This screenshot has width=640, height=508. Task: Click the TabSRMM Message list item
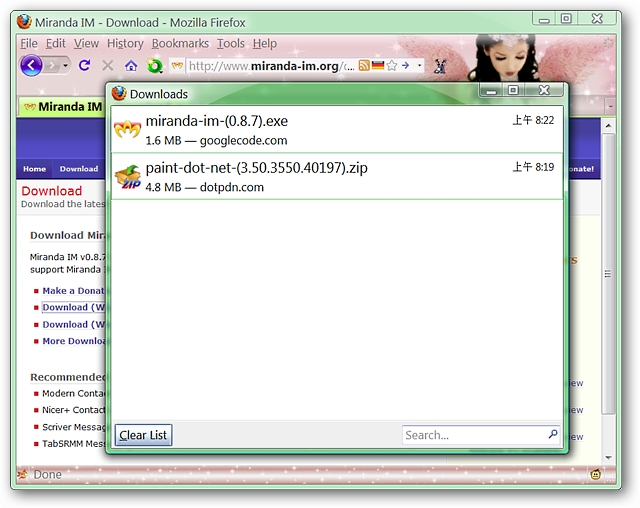pos(73,444)
